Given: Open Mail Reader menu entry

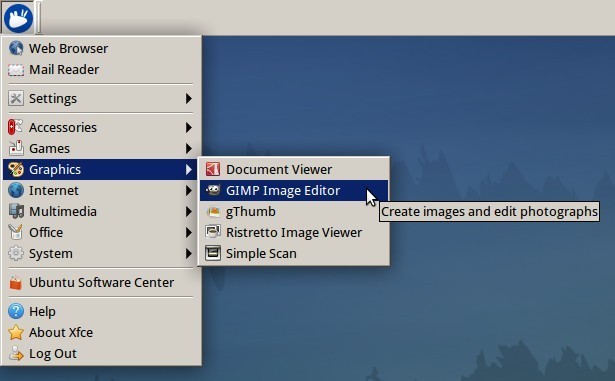Looking at the screenshot, I should click(x=101, y=70).
